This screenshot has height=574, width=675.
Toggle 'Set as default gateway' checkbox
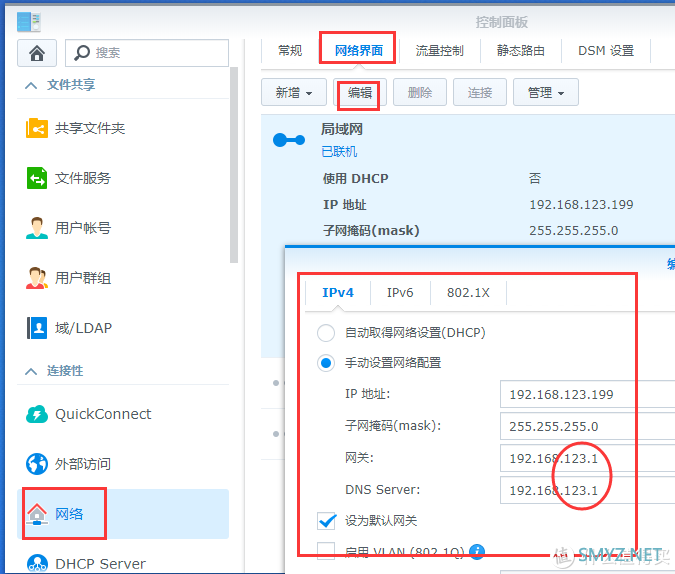326,521
